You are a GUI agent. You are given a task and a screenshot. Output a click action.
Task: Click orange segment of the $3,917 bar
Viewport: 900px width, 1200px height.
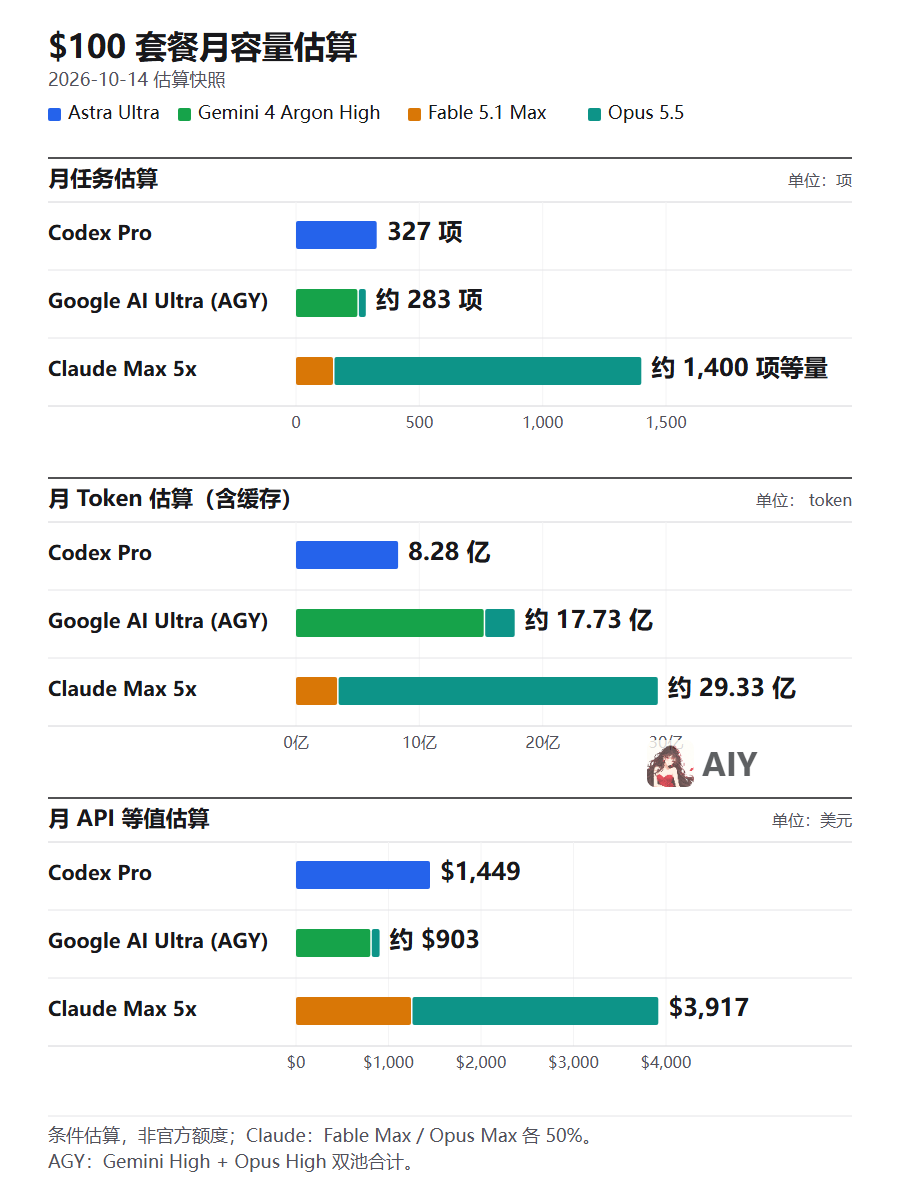pos(353,1011)
